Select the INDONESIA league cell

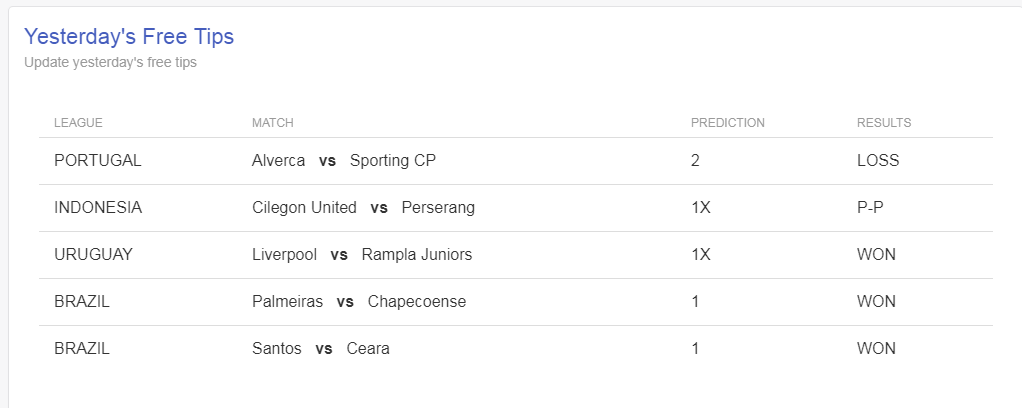[x=98, y=207]
